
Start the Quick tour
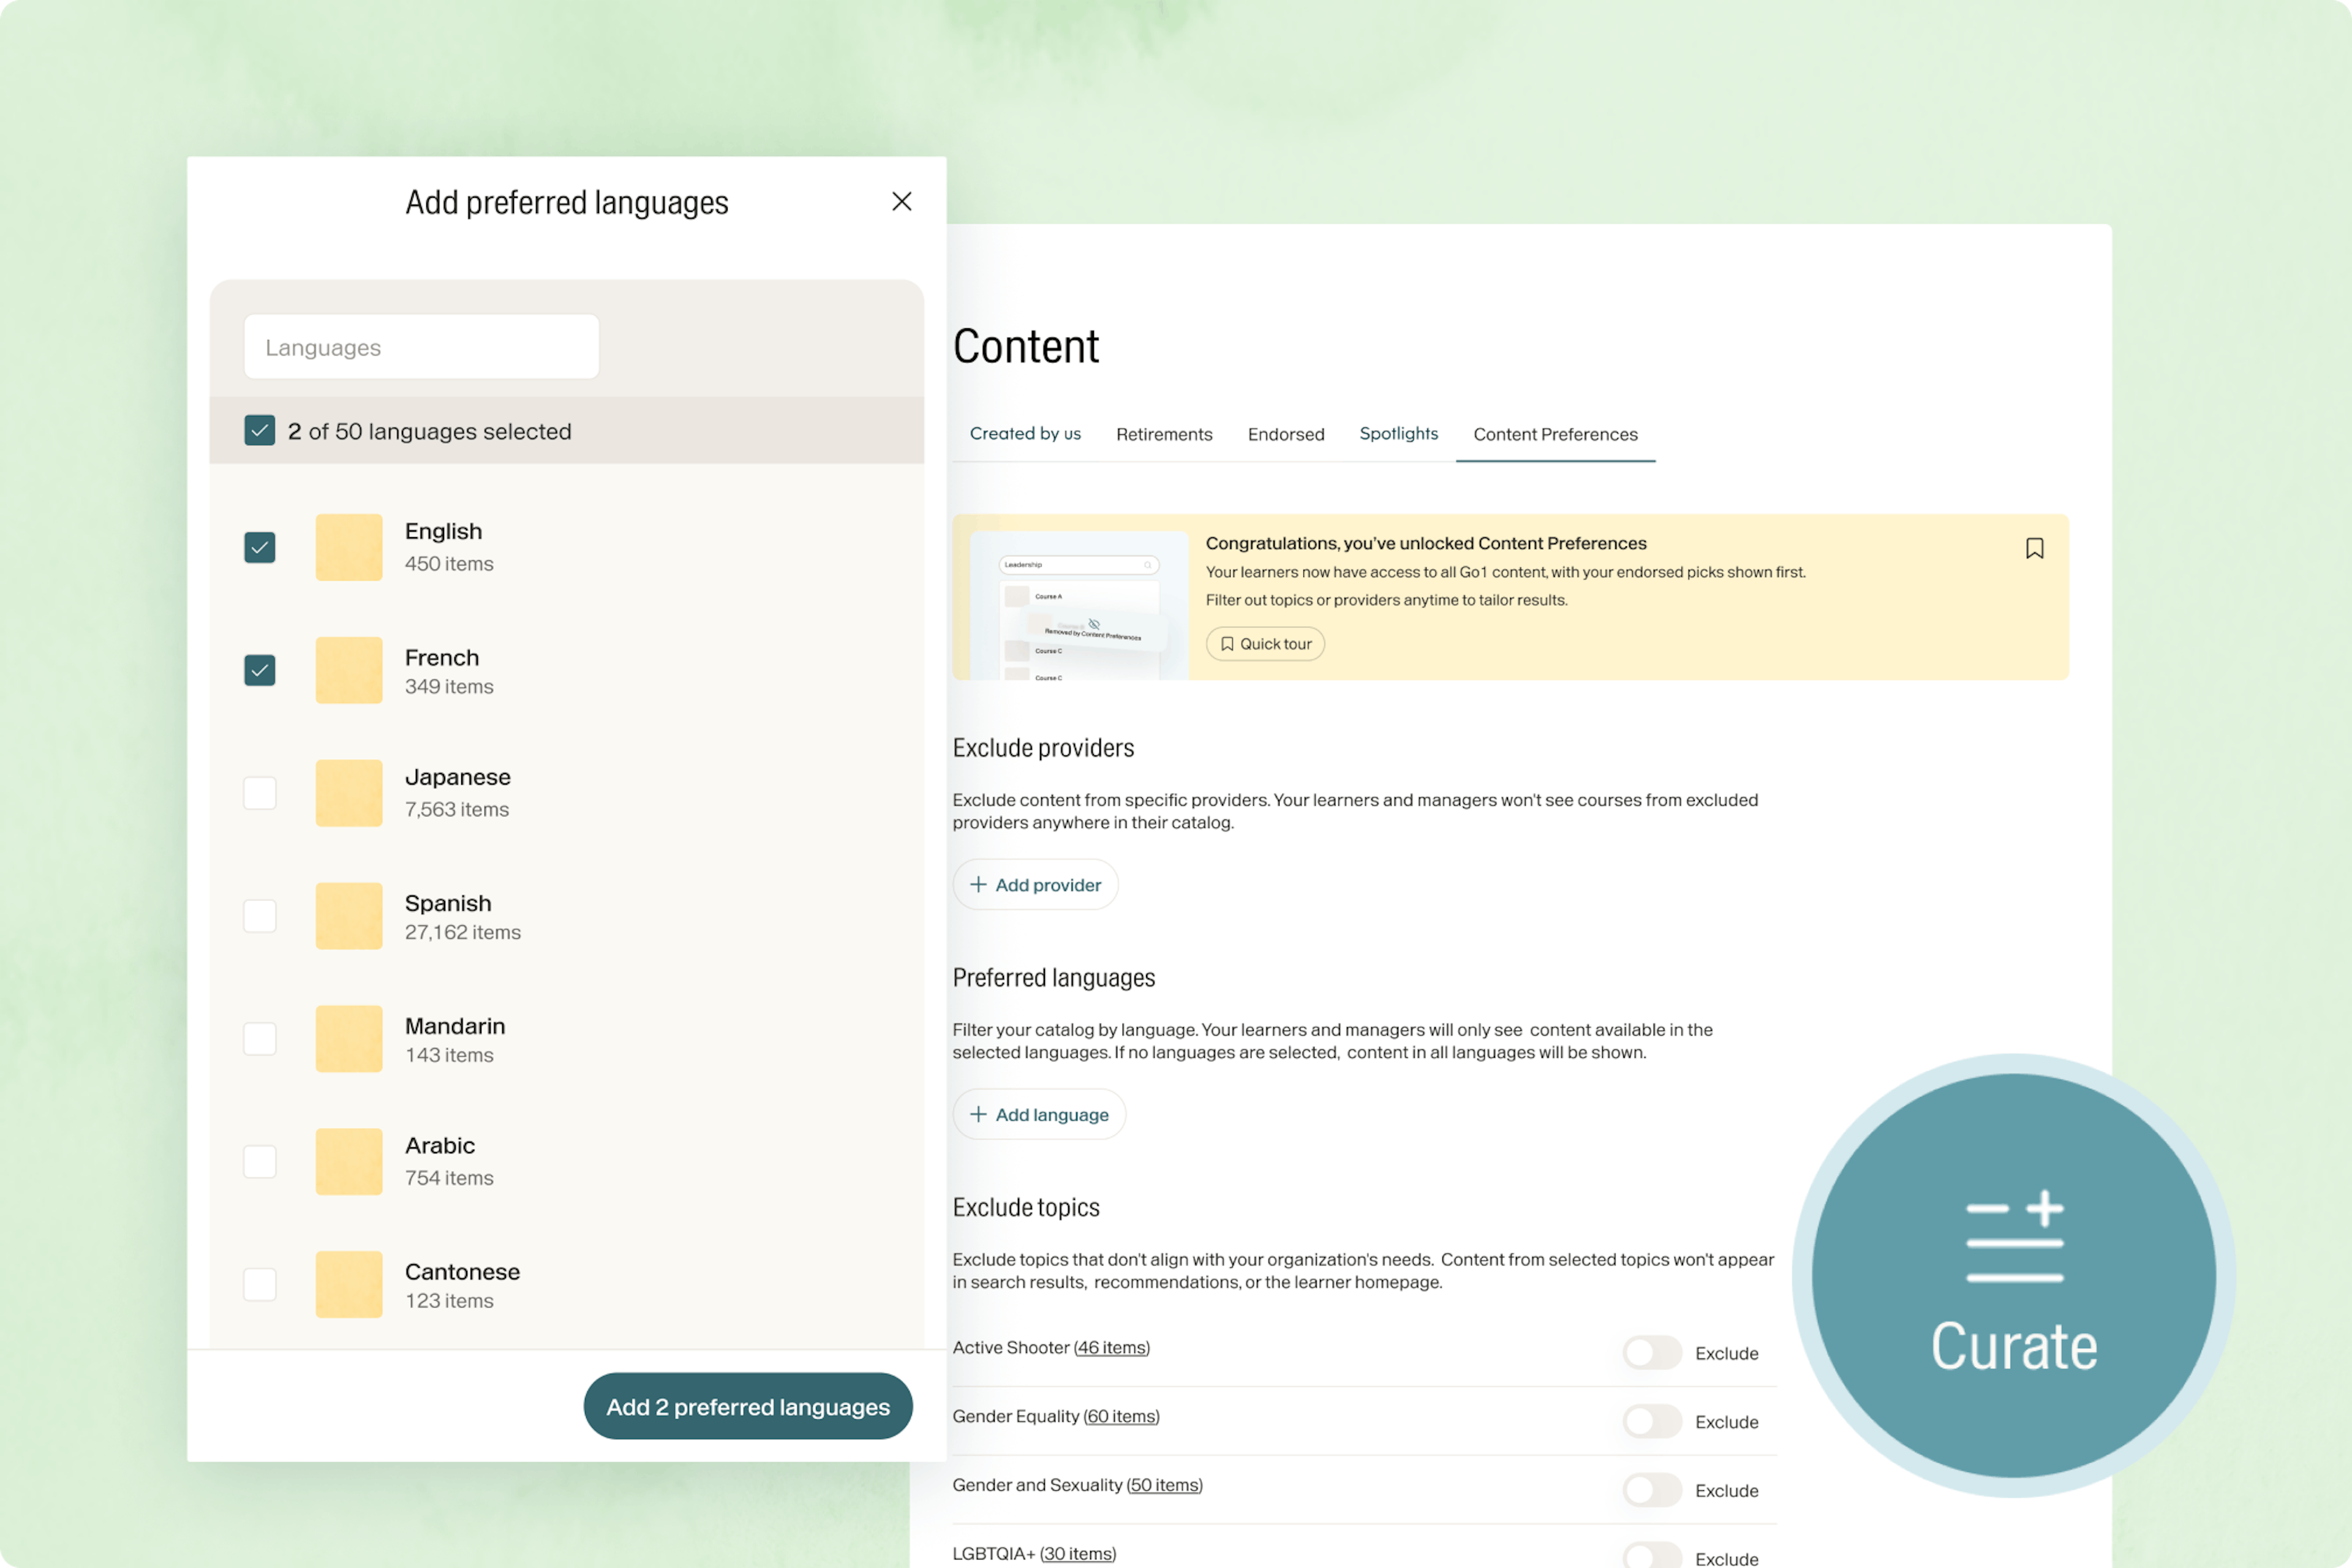[1265, 644]
